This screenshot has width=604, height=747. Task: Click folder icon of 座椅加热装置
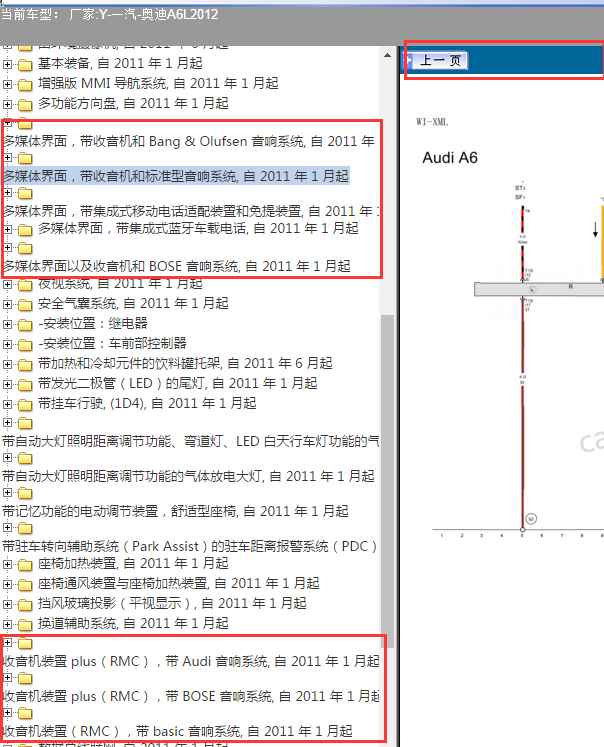coord(25,565)
